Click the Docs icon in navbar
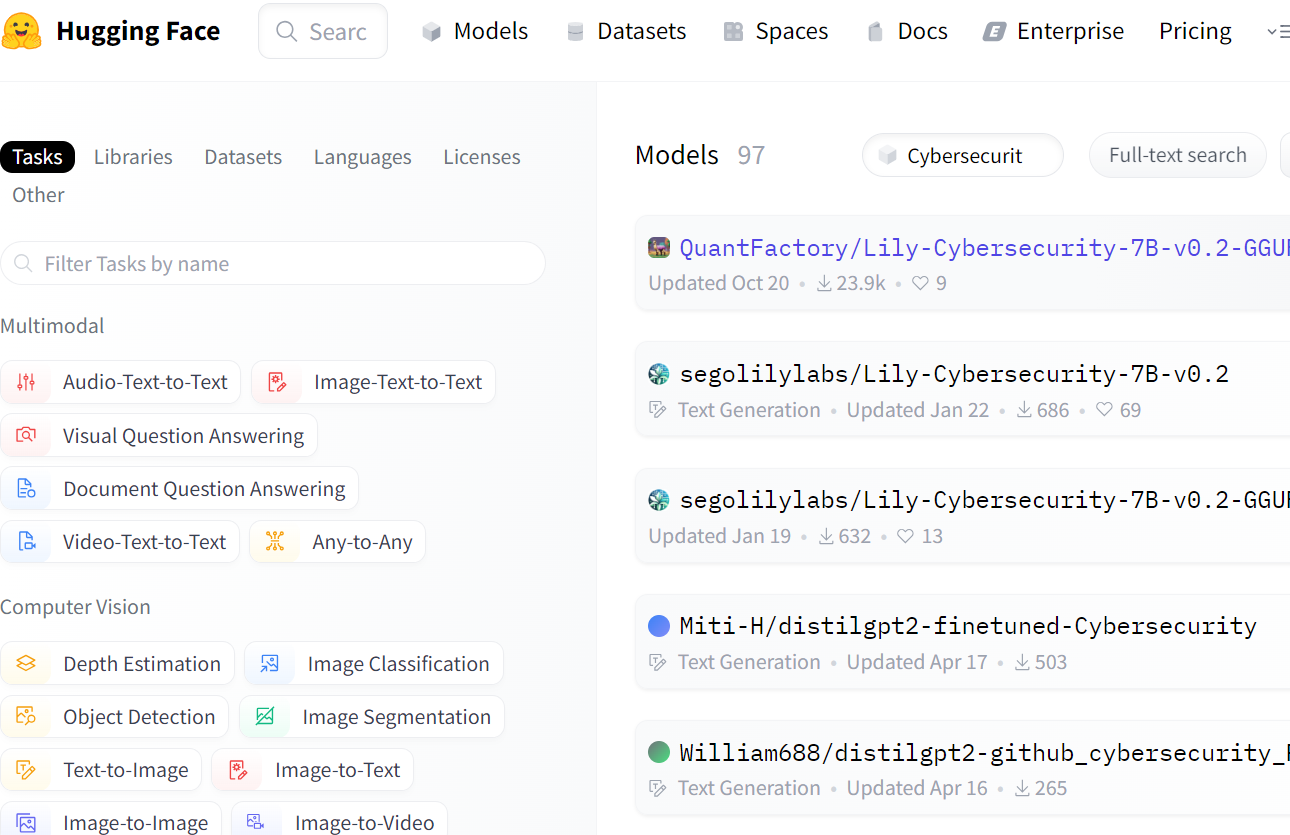The height and width of the screenshot is (835, 1290). point(876,32)
